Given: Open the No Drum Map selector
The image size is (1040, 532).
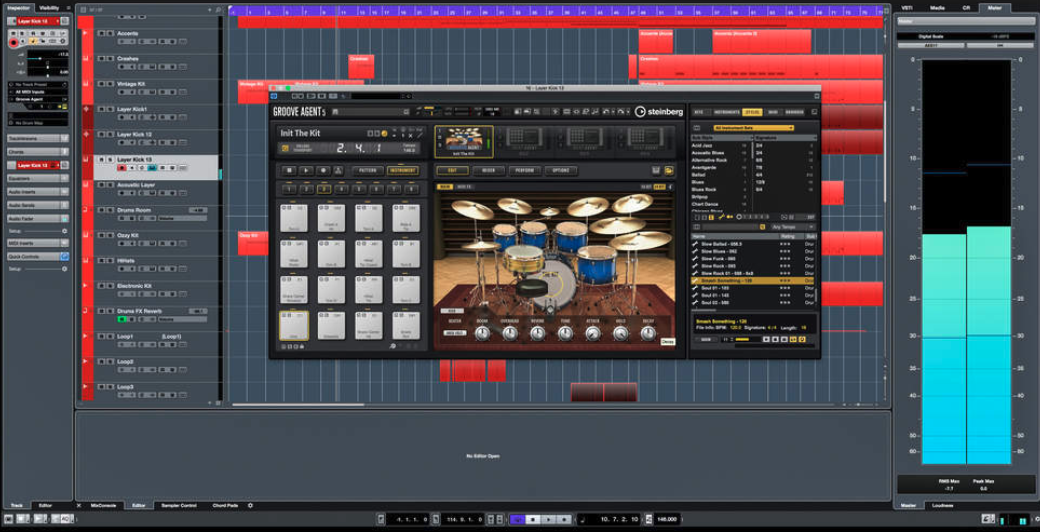Looking at the screenshot, I should tap(37, 123).
